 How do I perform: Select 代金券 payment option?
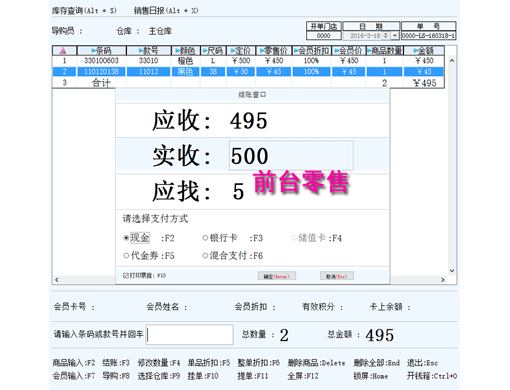(141, 256)
